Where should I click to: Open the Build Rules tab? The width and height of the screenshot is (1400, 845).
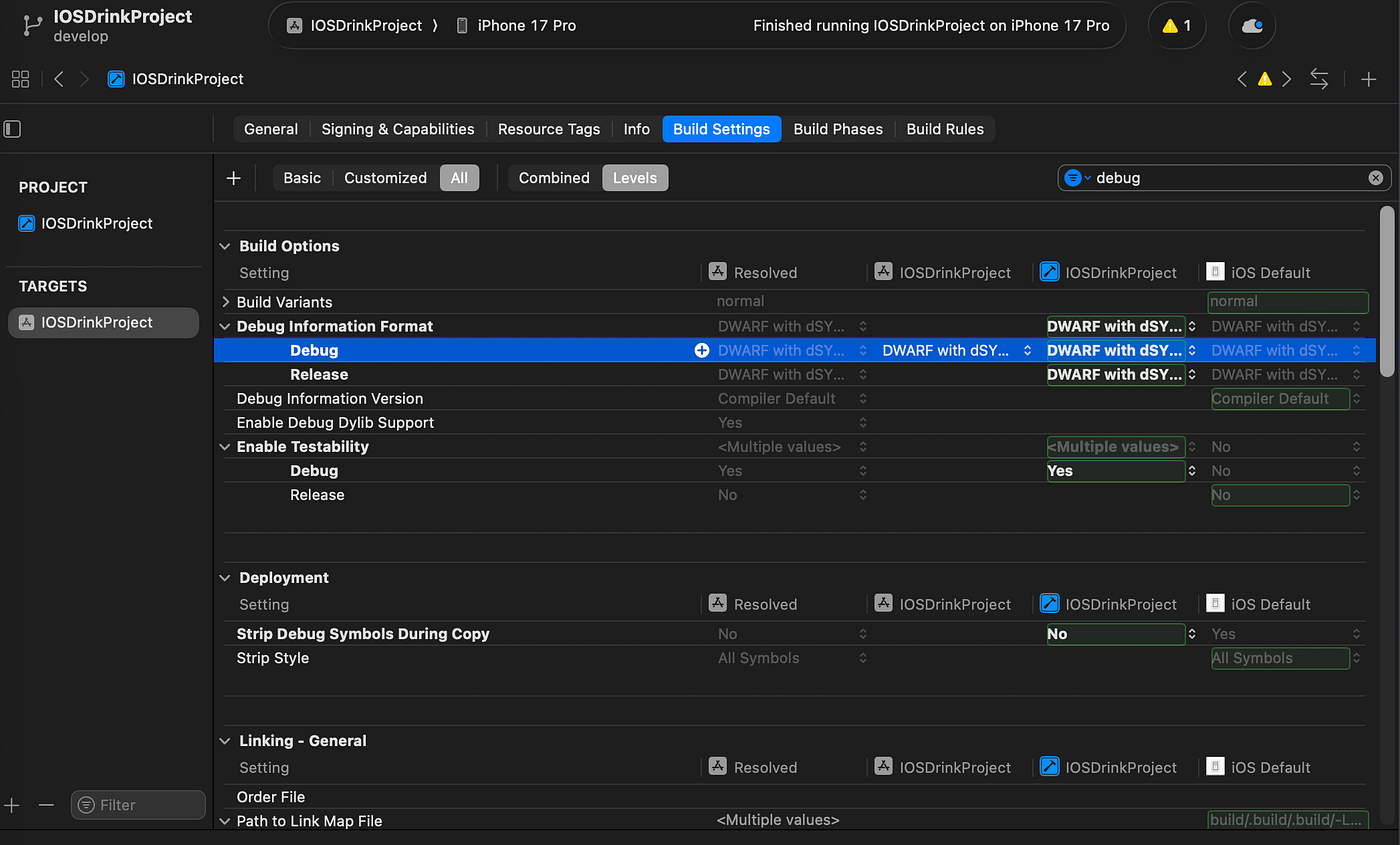pos(945,129)
